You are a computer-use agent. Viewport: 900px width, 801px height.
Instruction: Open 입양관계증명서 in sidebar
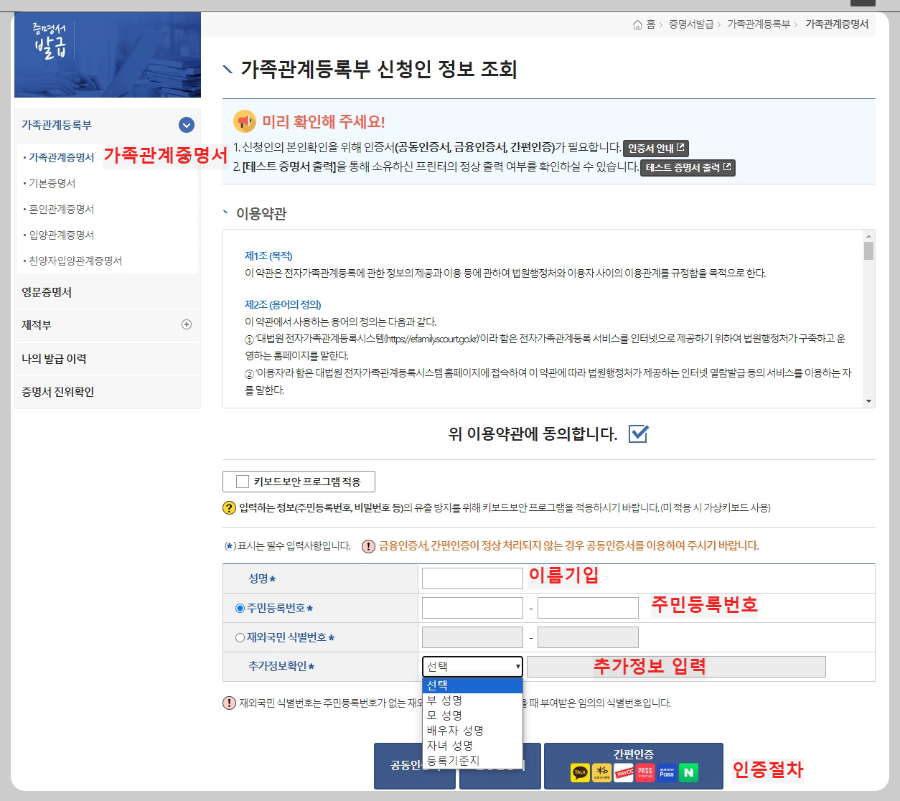(x=61, y=235)
